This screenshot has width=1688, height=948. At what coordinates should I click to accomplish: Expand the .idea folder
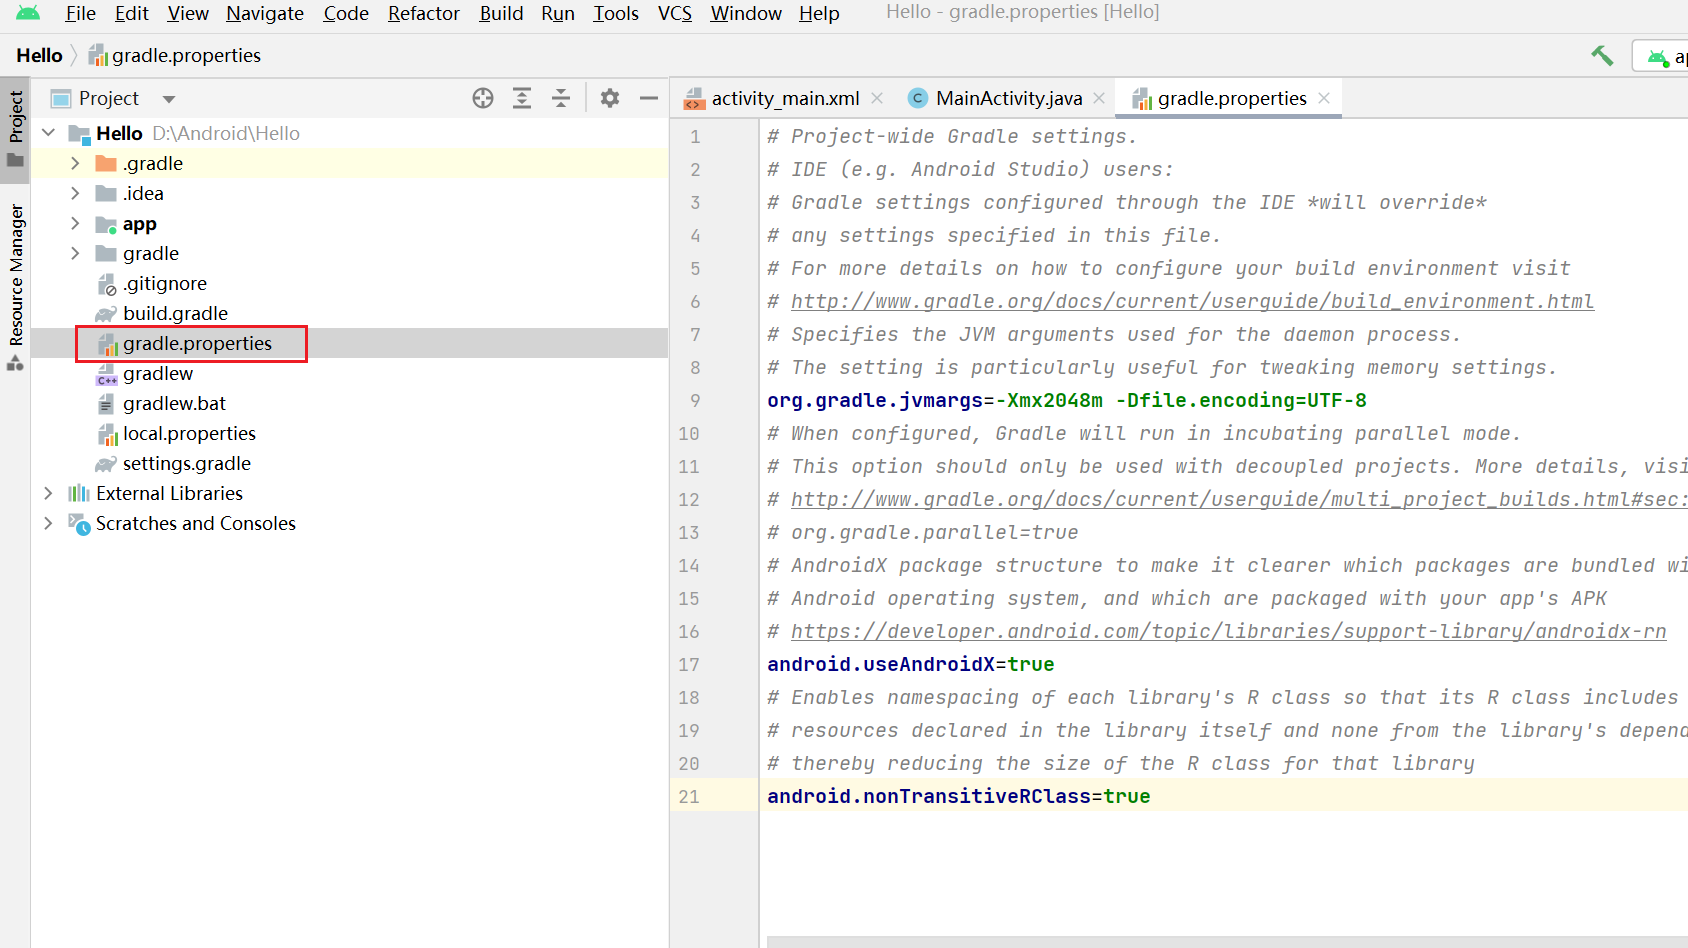tap(75, 193)
